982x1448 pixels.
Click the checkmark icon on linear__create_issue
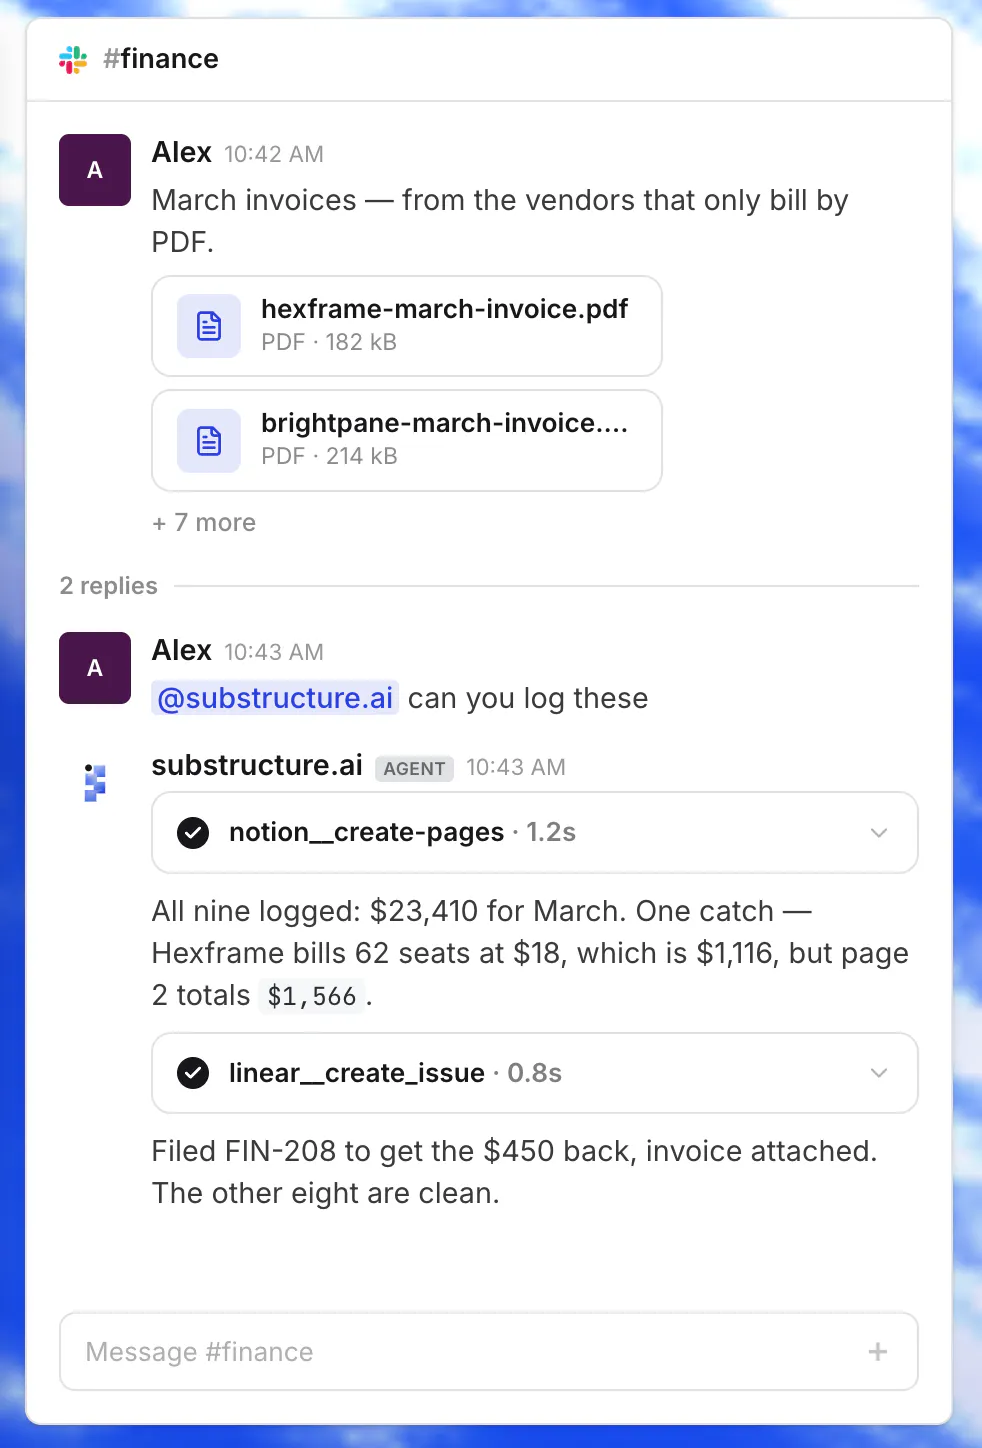(x=193, y=1073)
